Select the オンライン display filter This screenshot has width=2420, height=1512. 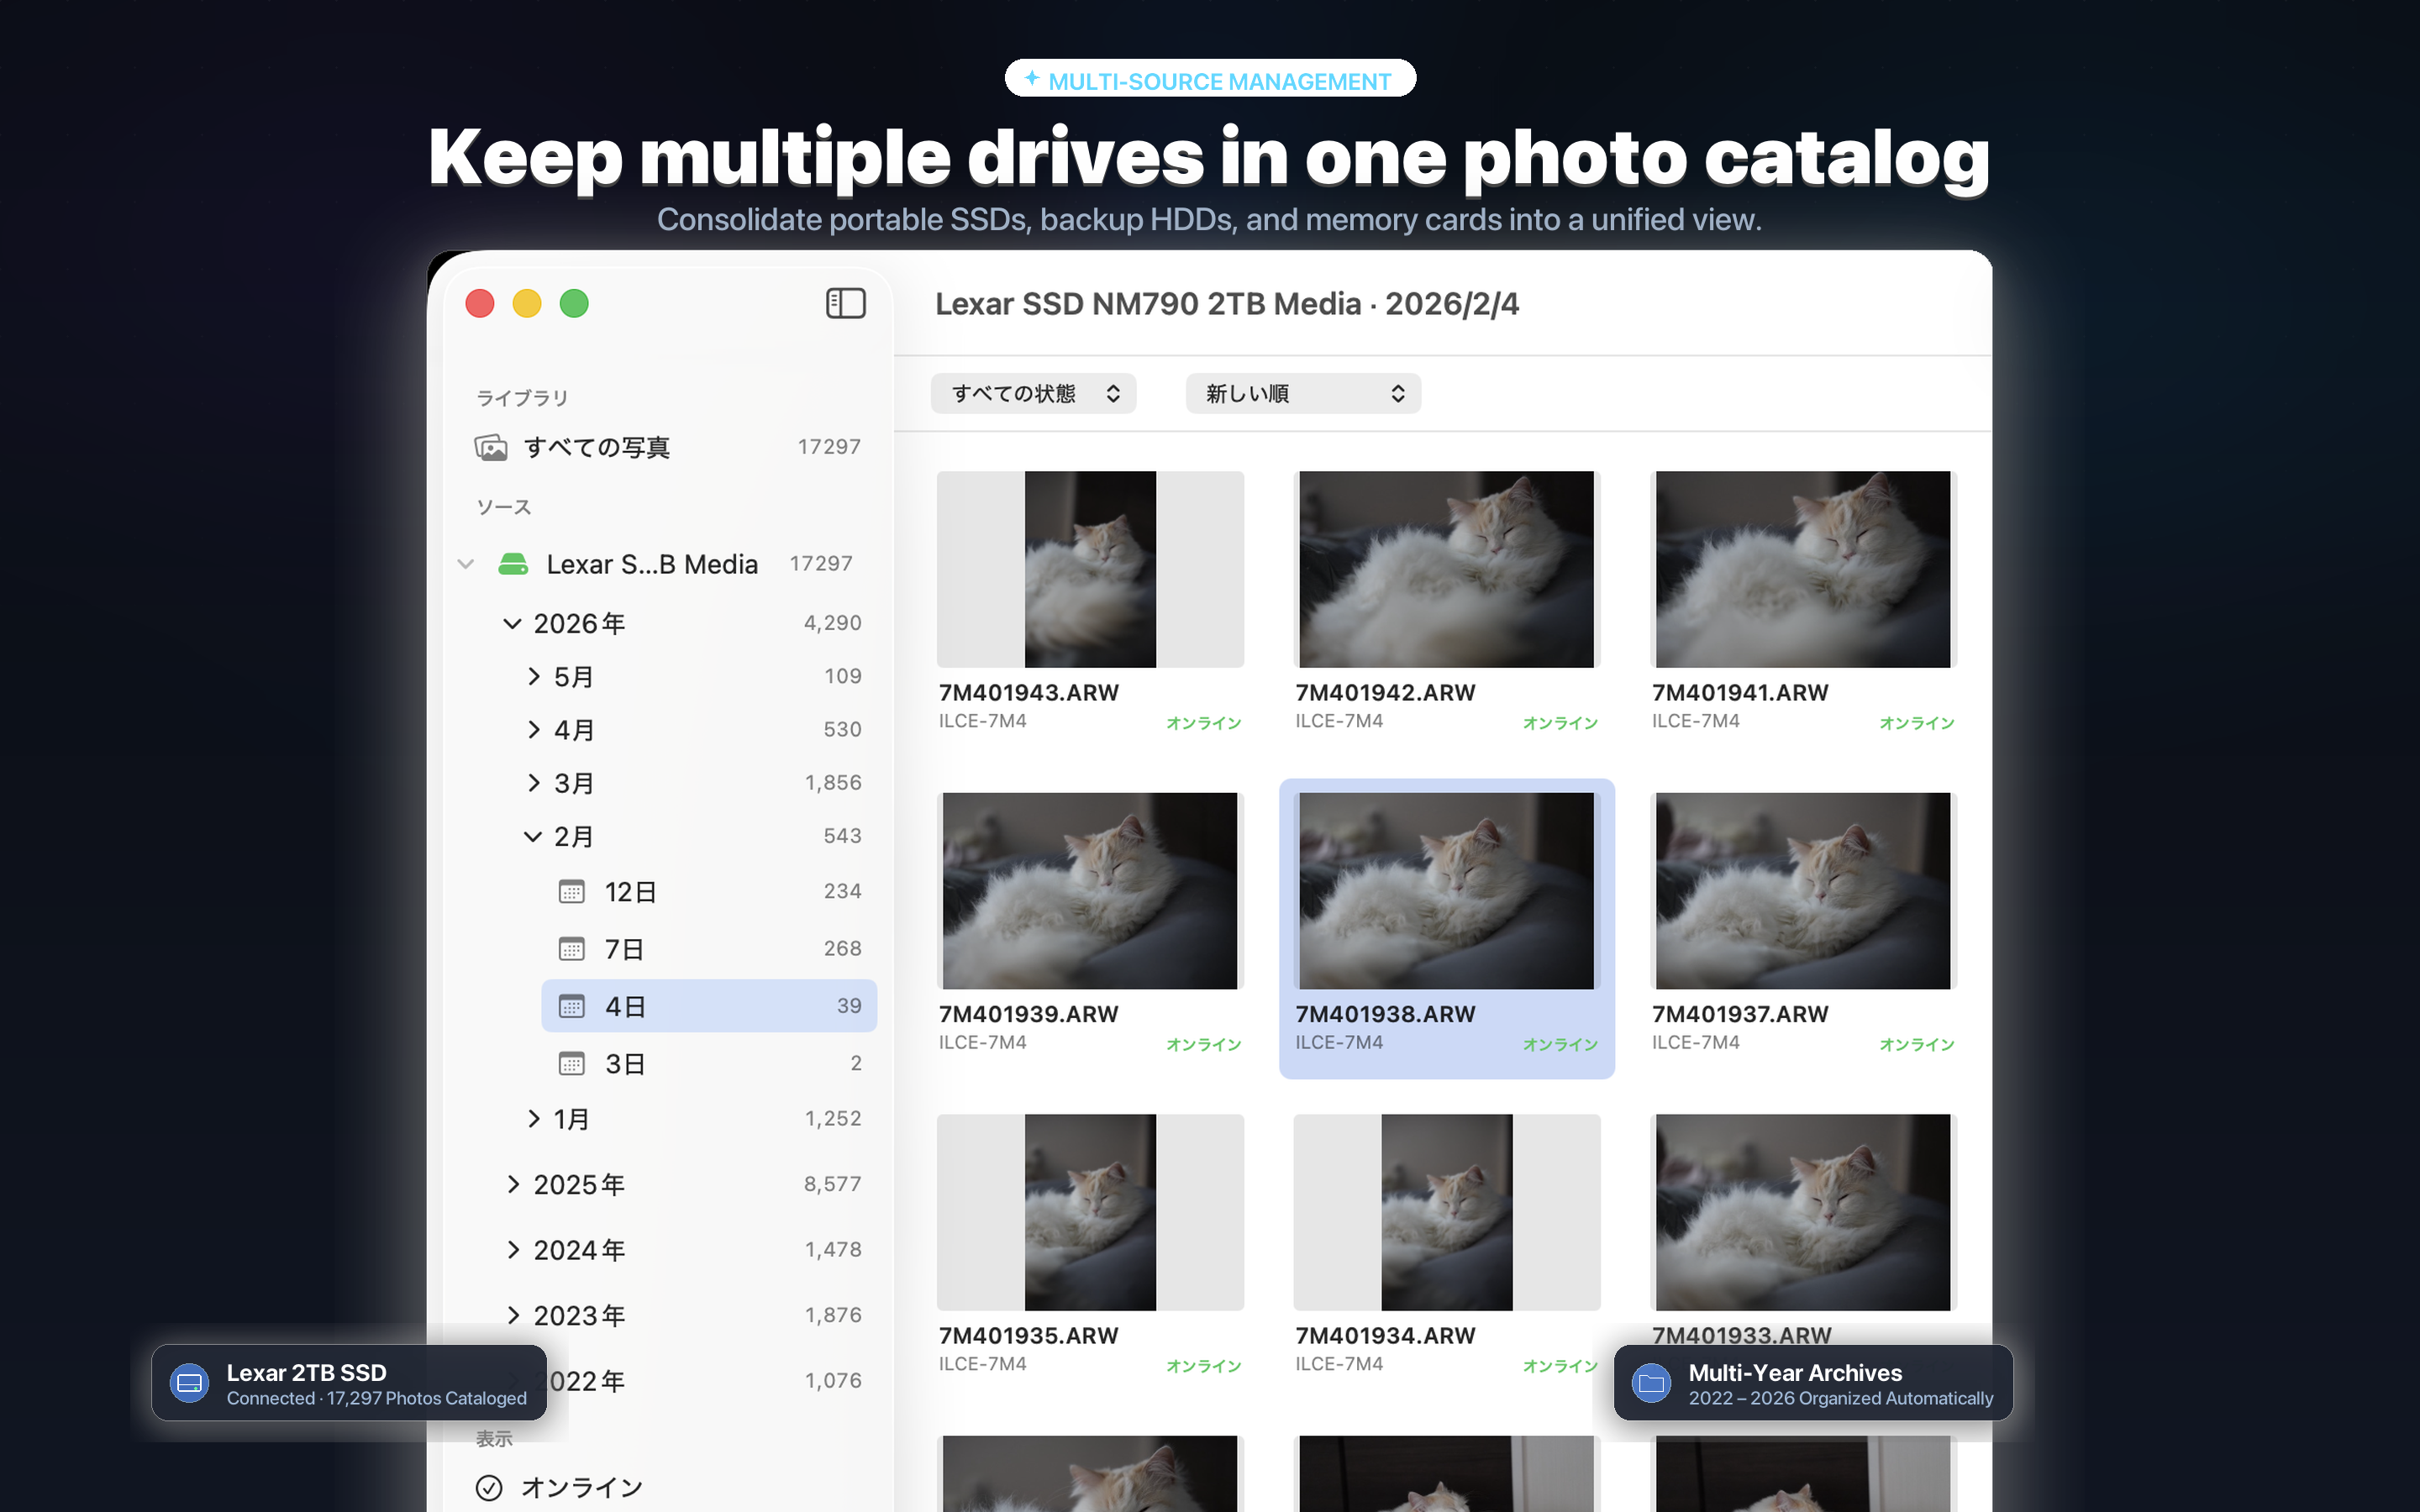coord(668,1487)
